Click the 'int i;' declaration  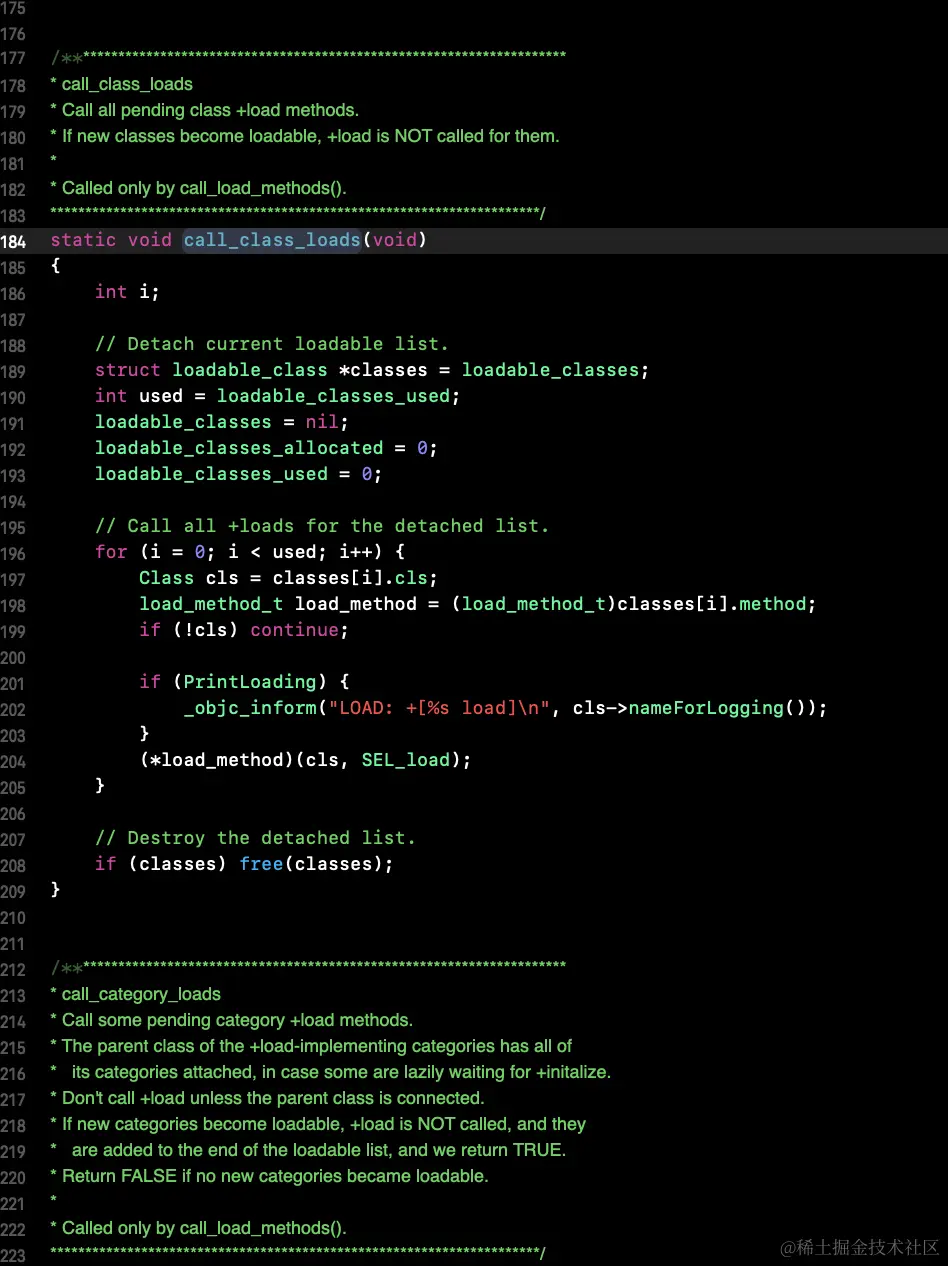[127, 292]
